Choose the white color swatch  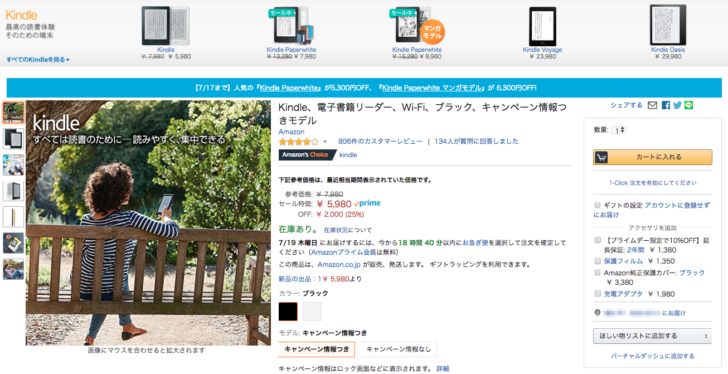click(312, 311)
